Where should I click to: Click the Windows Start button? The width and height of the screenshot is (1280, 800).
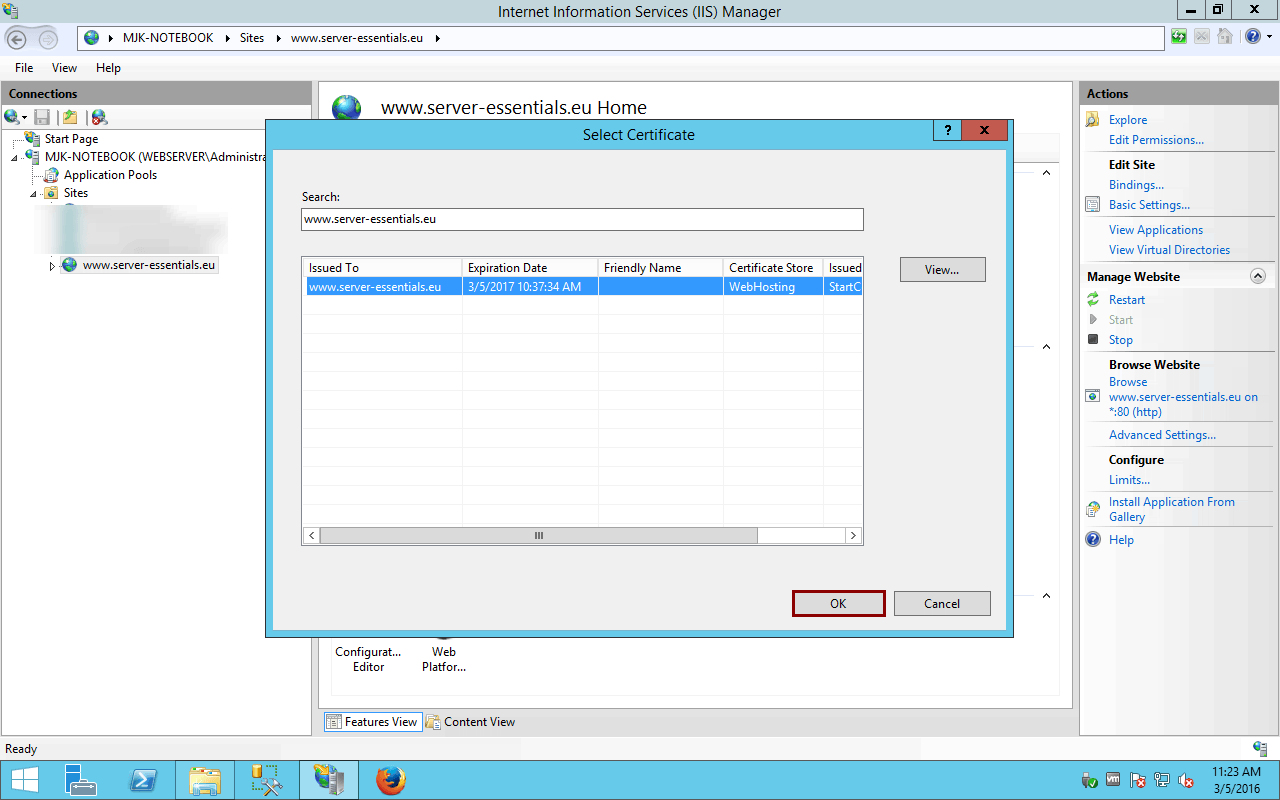tap(24, 780)
